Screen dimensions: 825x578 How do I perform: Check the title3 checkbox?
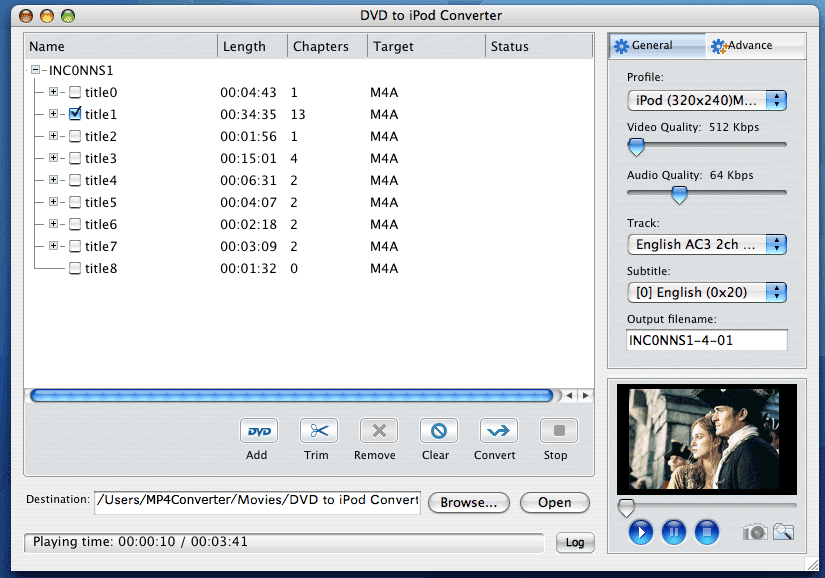tap(75, 158)
